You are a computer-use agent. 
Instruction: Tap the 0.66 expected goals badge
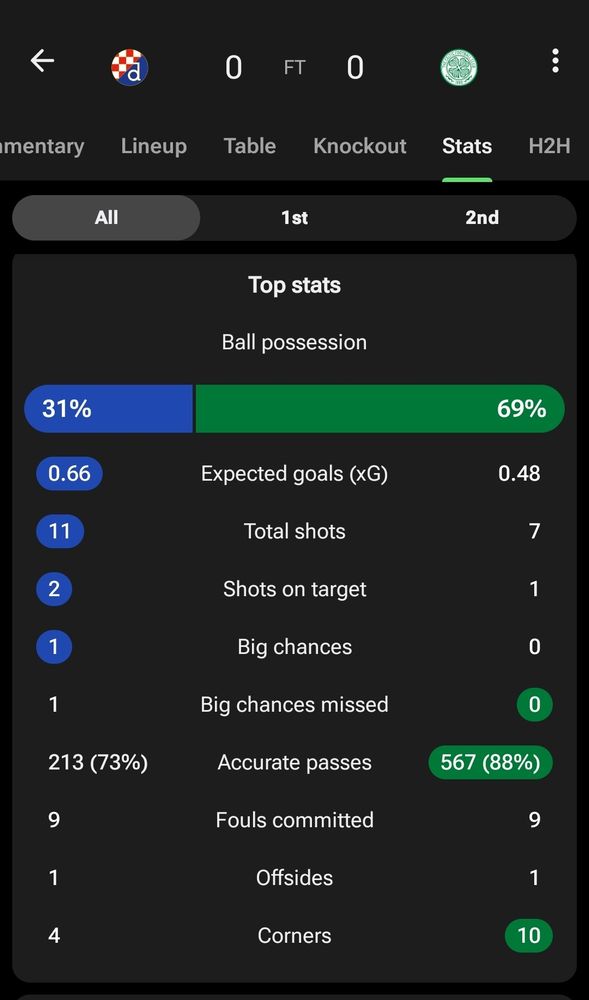click(x=69, y=474)
